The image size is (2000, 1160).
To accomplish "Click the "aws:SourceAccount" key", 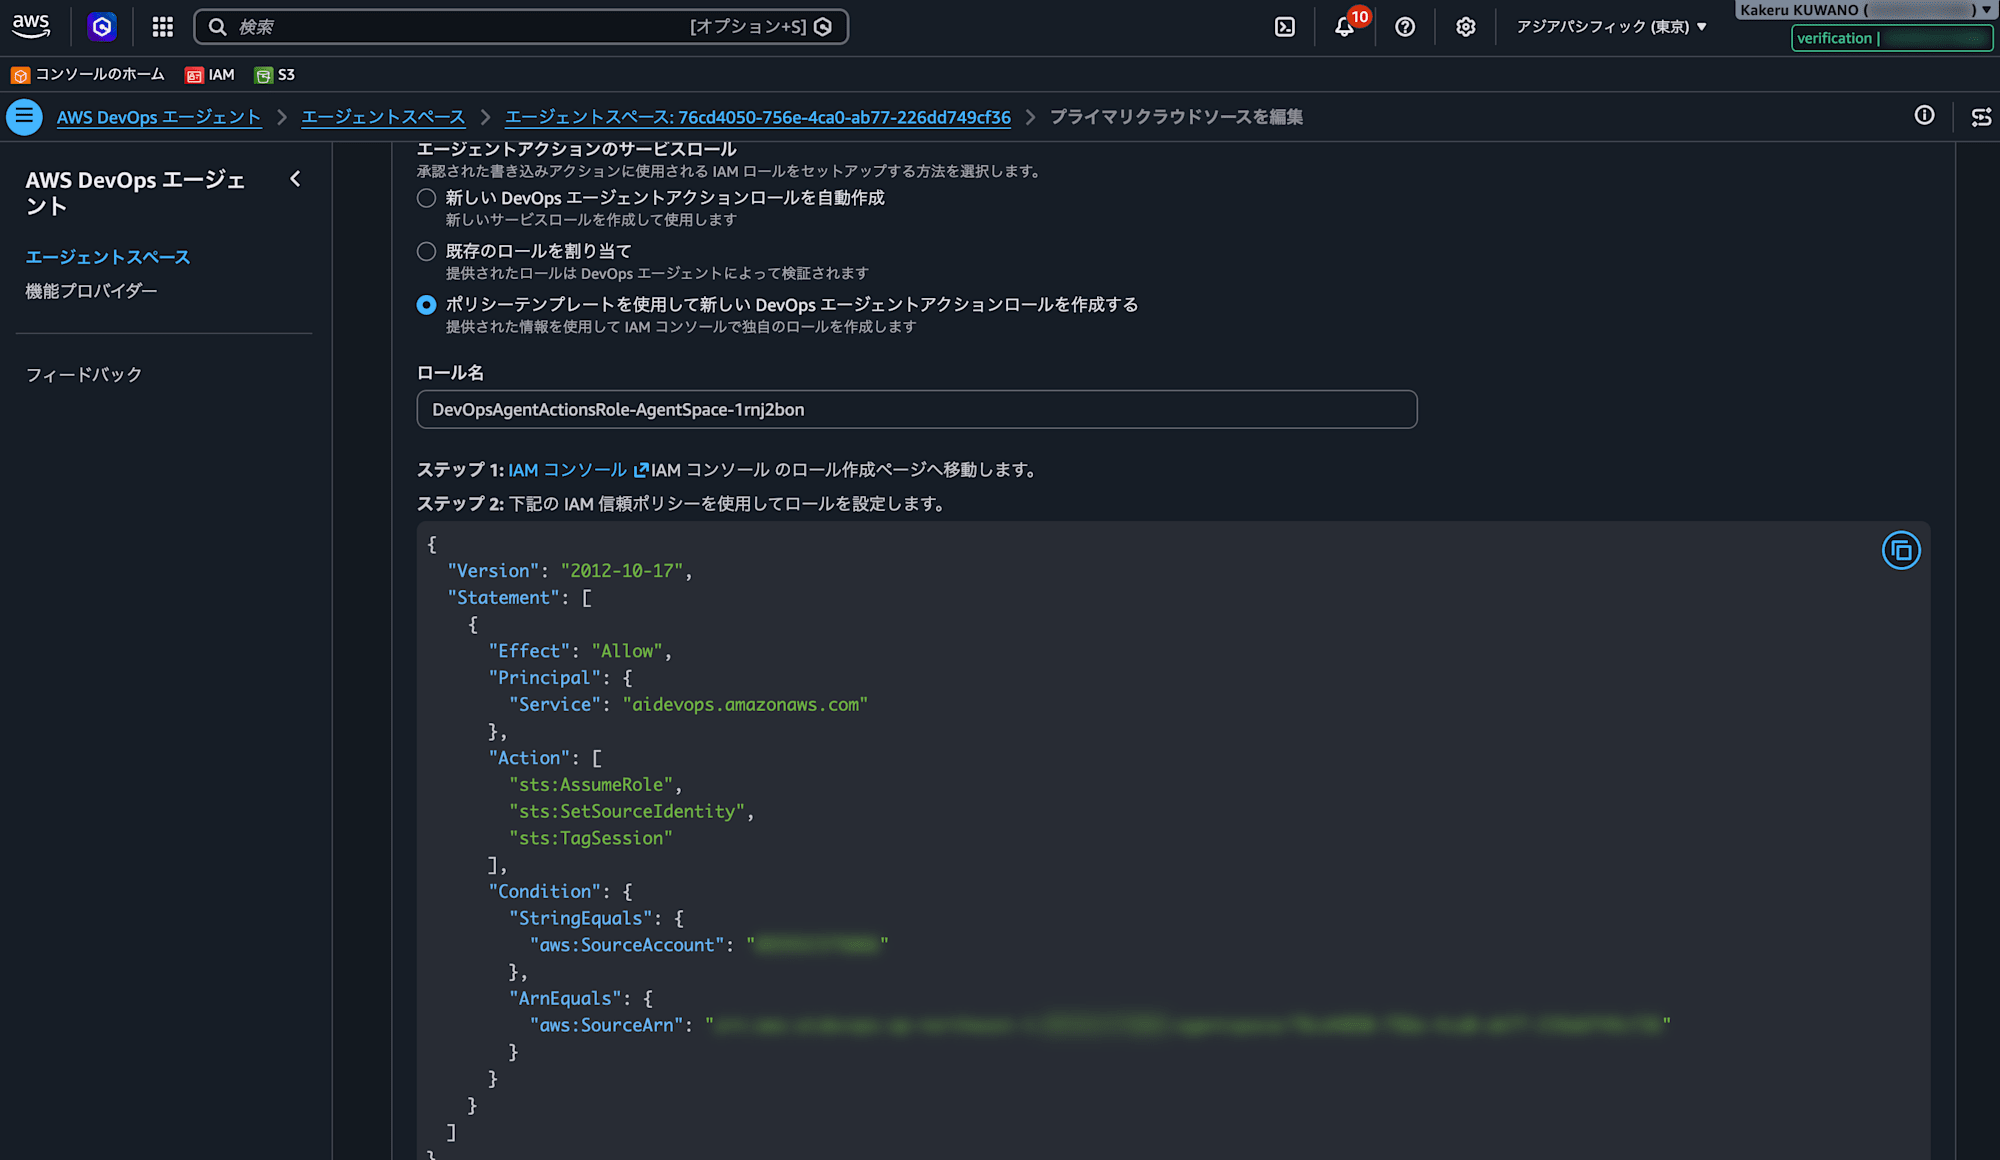I will pyautogui.click(x=627, y=946).
